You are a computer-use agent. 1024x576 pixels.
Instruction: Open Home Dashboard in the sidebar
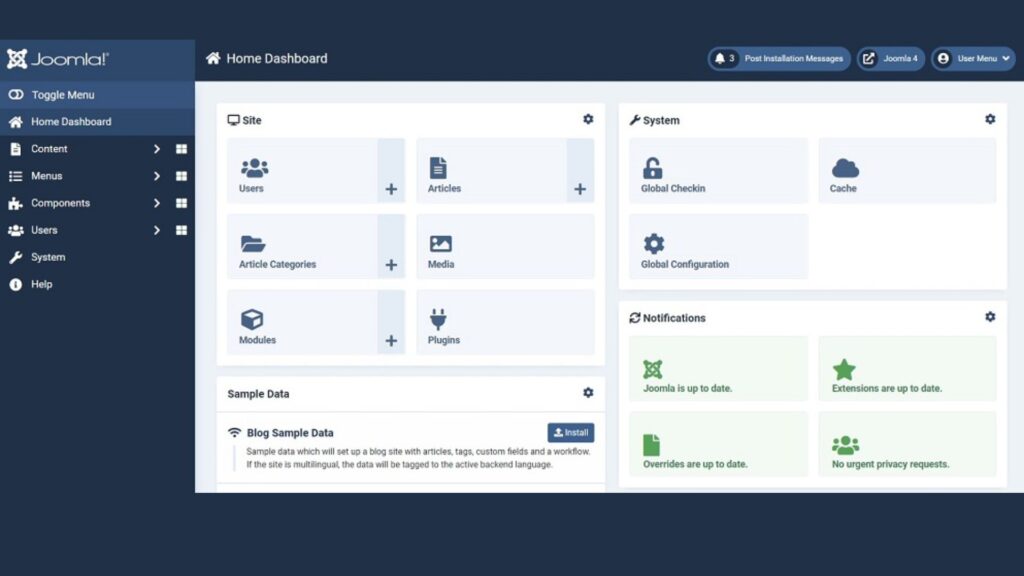click(97, 121)
